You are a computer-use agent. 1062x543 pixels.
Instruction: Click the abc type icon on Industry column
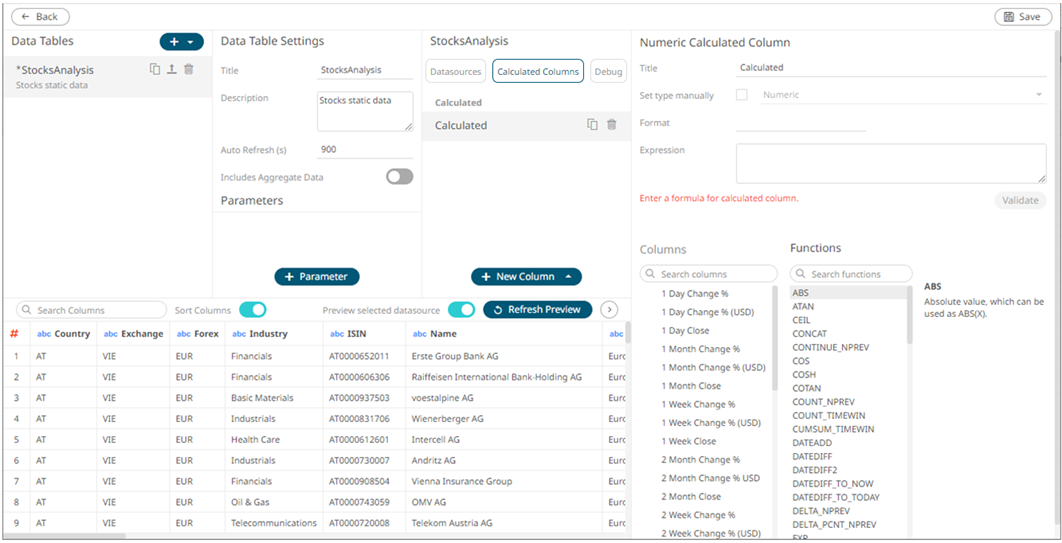(x=239, y=334)
